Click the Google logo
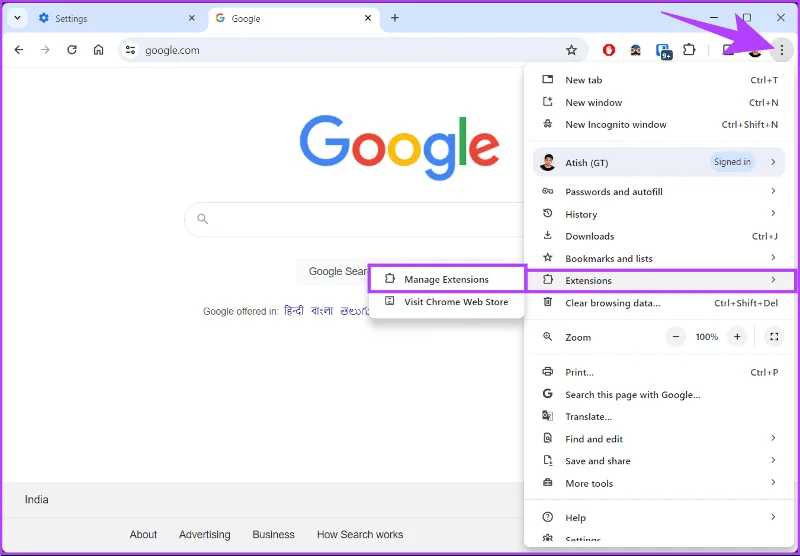This screenshot has width=800, height=556. click(x=399, y=147)
